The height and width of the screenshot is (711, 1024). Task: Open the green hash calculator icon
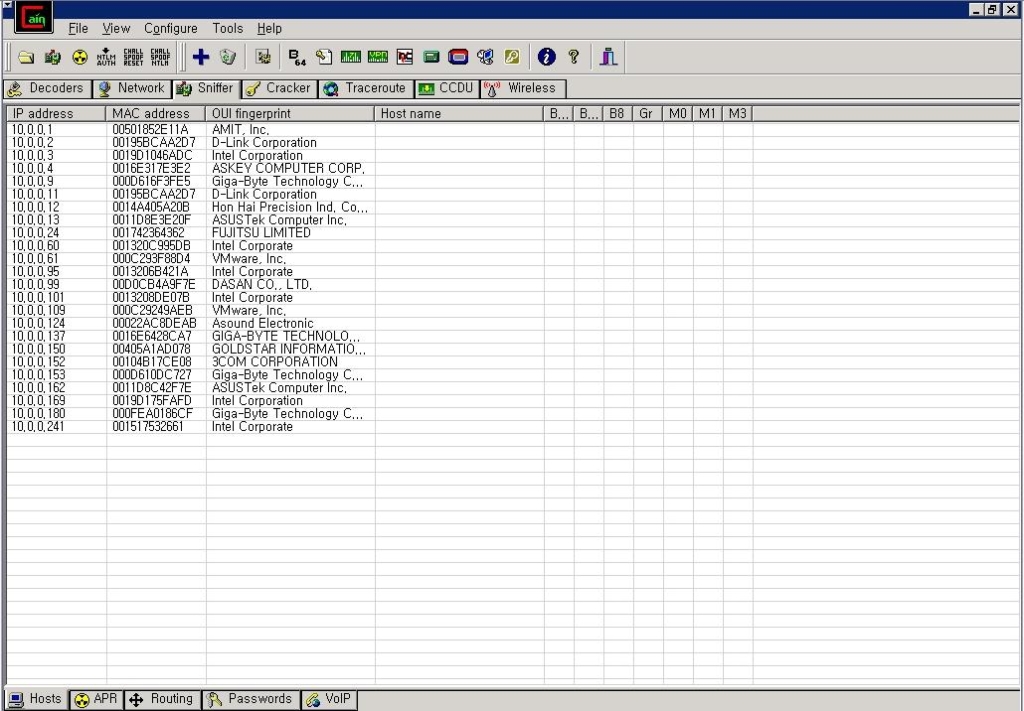click(431, 57)
